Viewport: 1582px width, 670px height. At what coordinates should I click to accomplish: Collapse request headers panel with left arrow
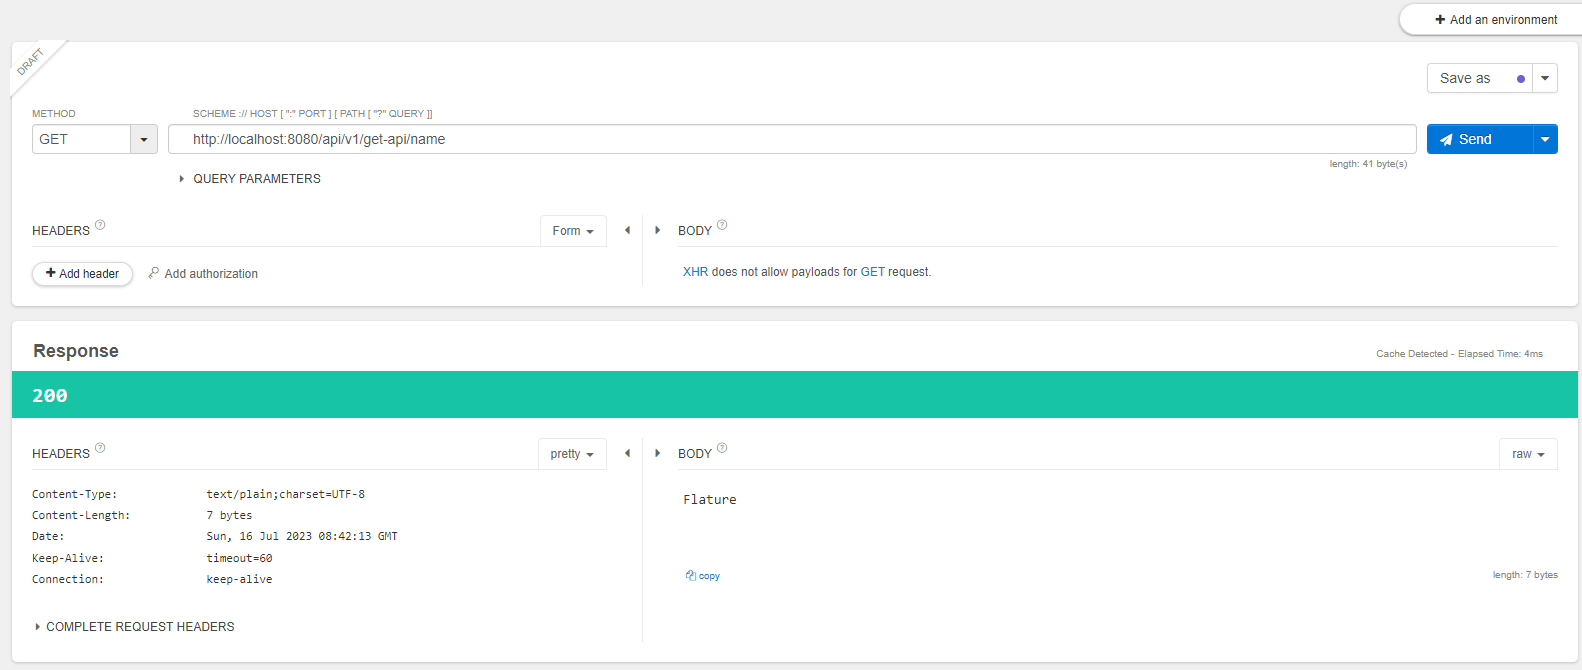[x=627, y=230]
